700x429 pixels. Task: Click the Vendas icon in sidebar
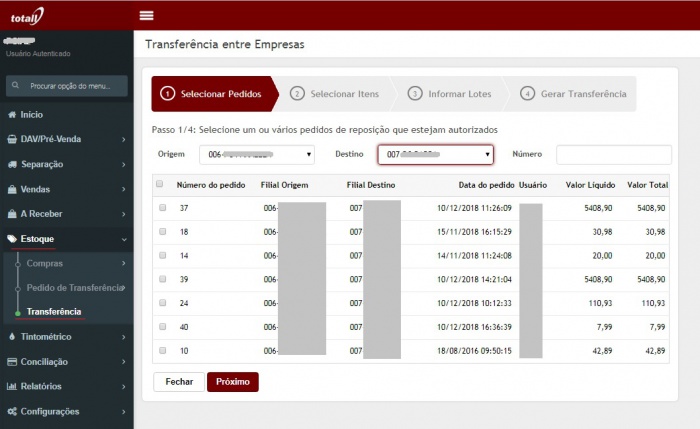(x=12, y=189)
